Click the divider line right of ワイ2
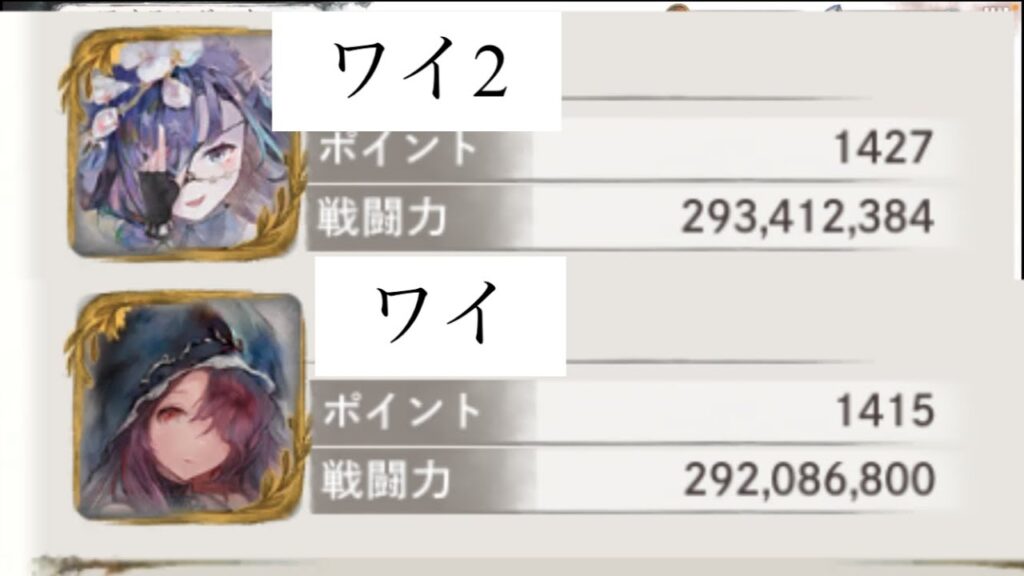Viewport: 1024px width, 576px height. (x=715, y=99)
